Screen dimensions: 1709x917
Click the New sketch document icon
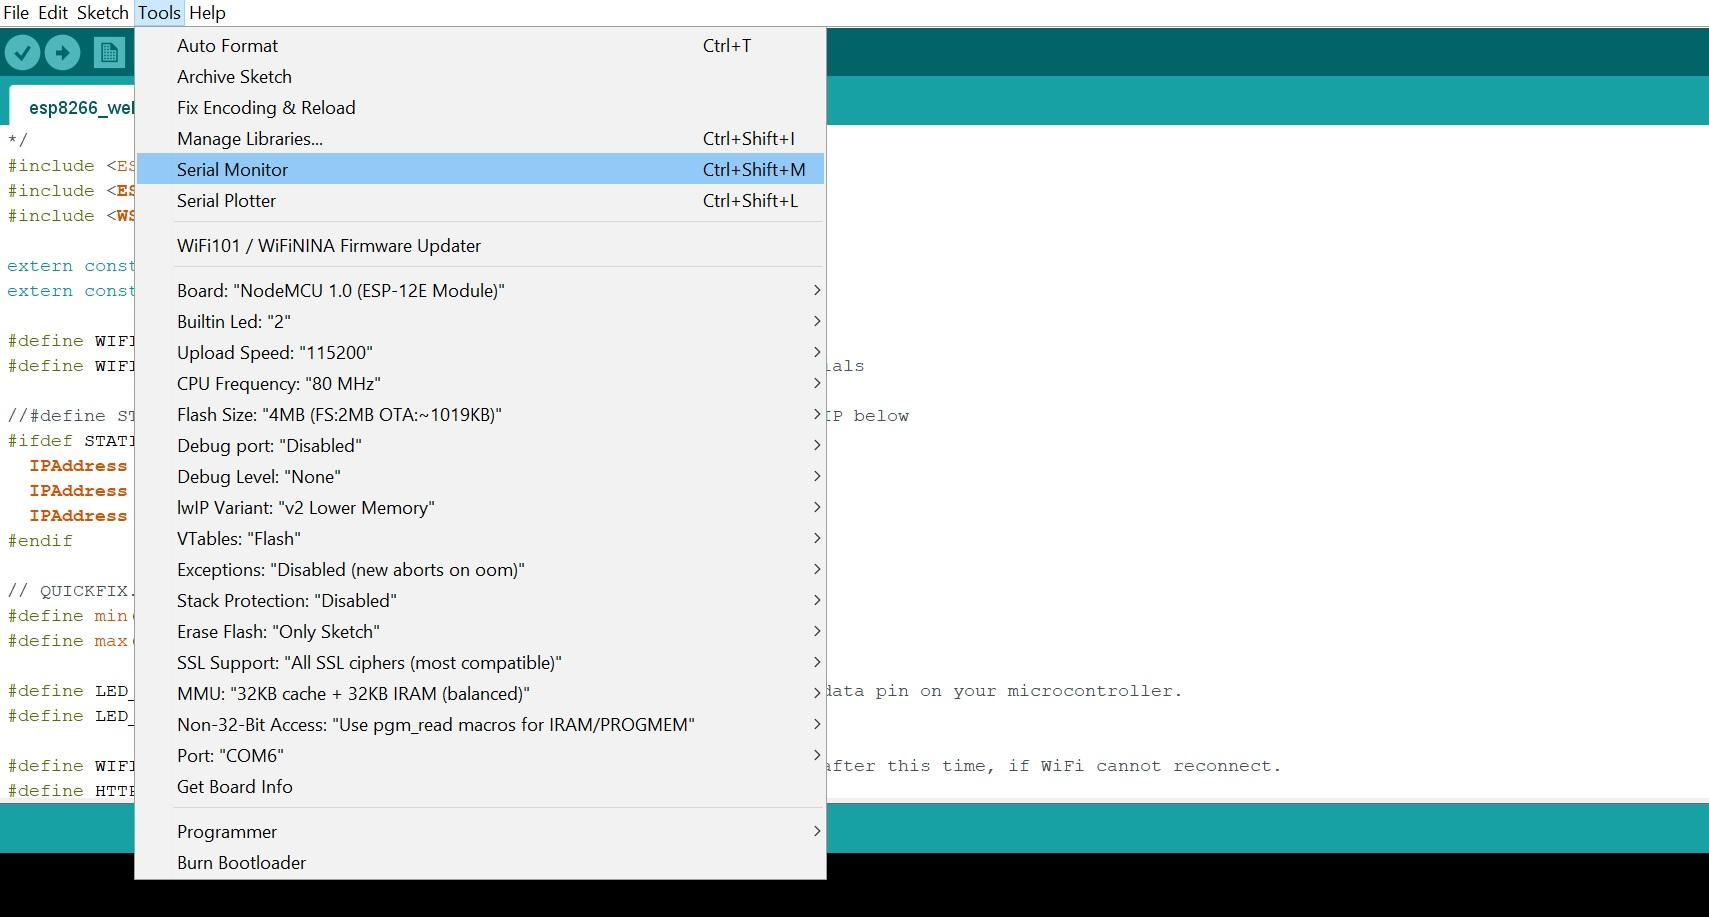click(x=109, y=52)
